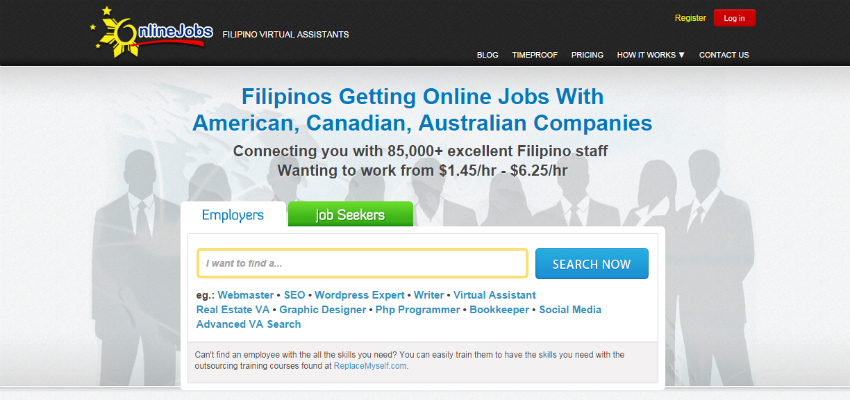Image resolution: width=850 pixels, height=400 pixels.
Task: Open the CONTACT US page
Action: 724,55
